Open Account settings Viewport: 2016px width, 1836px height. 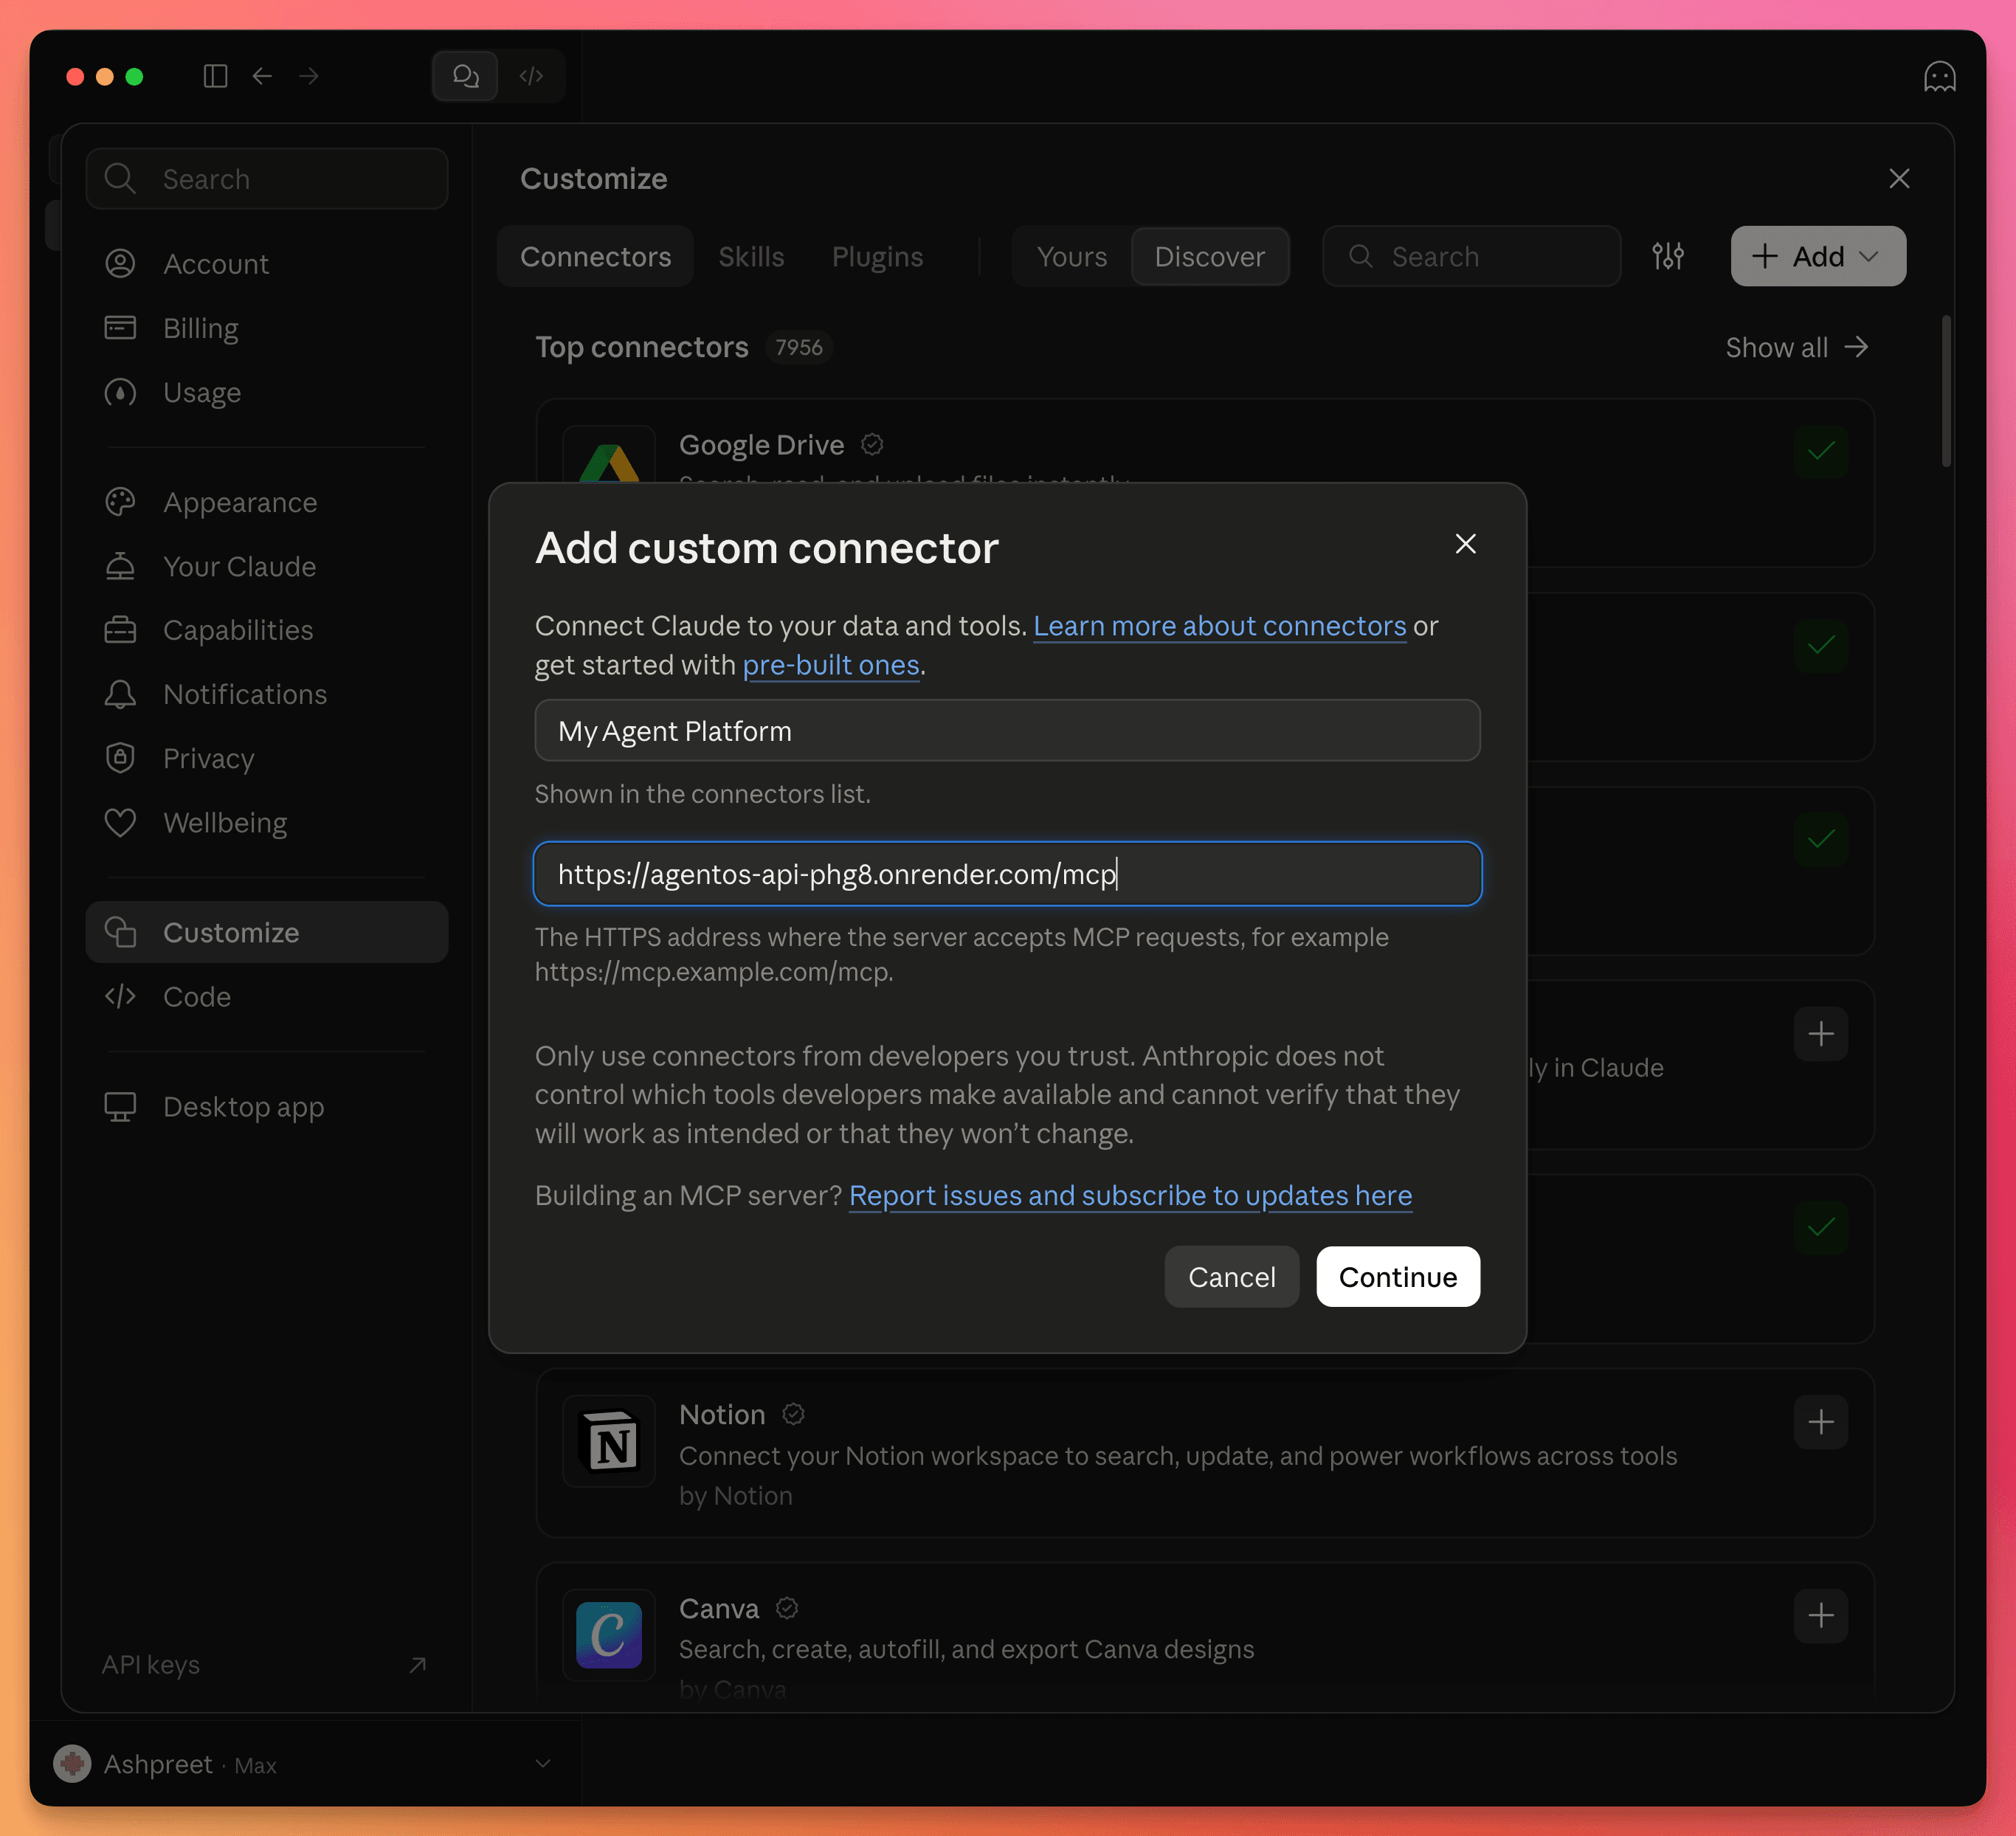click(x=266, y=264)
